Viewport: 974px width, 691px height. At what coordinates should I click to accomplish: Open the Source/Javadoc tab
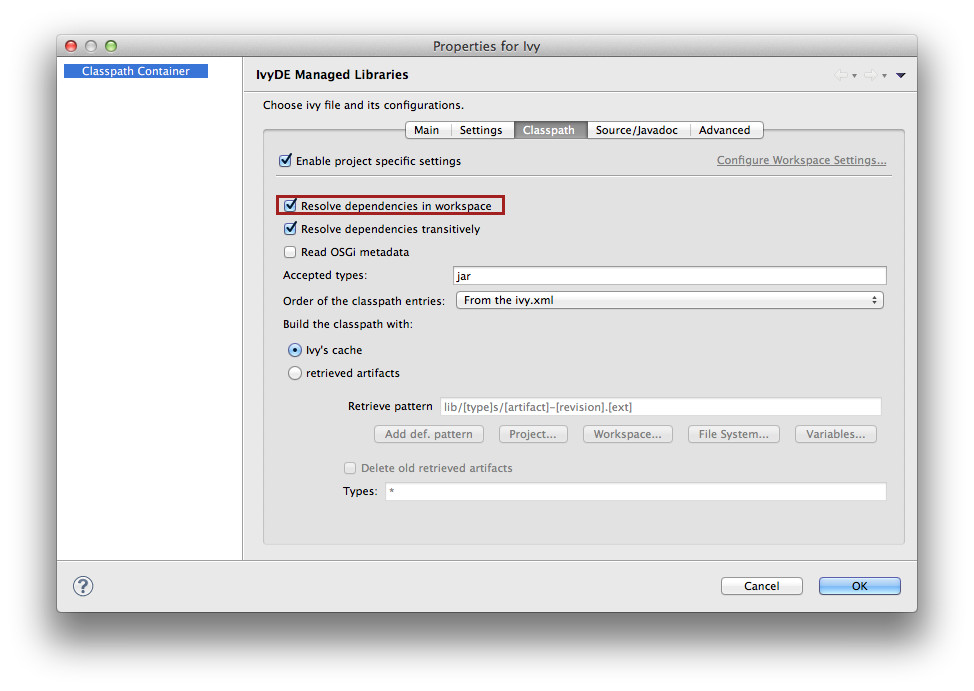(x=636, y=130)
